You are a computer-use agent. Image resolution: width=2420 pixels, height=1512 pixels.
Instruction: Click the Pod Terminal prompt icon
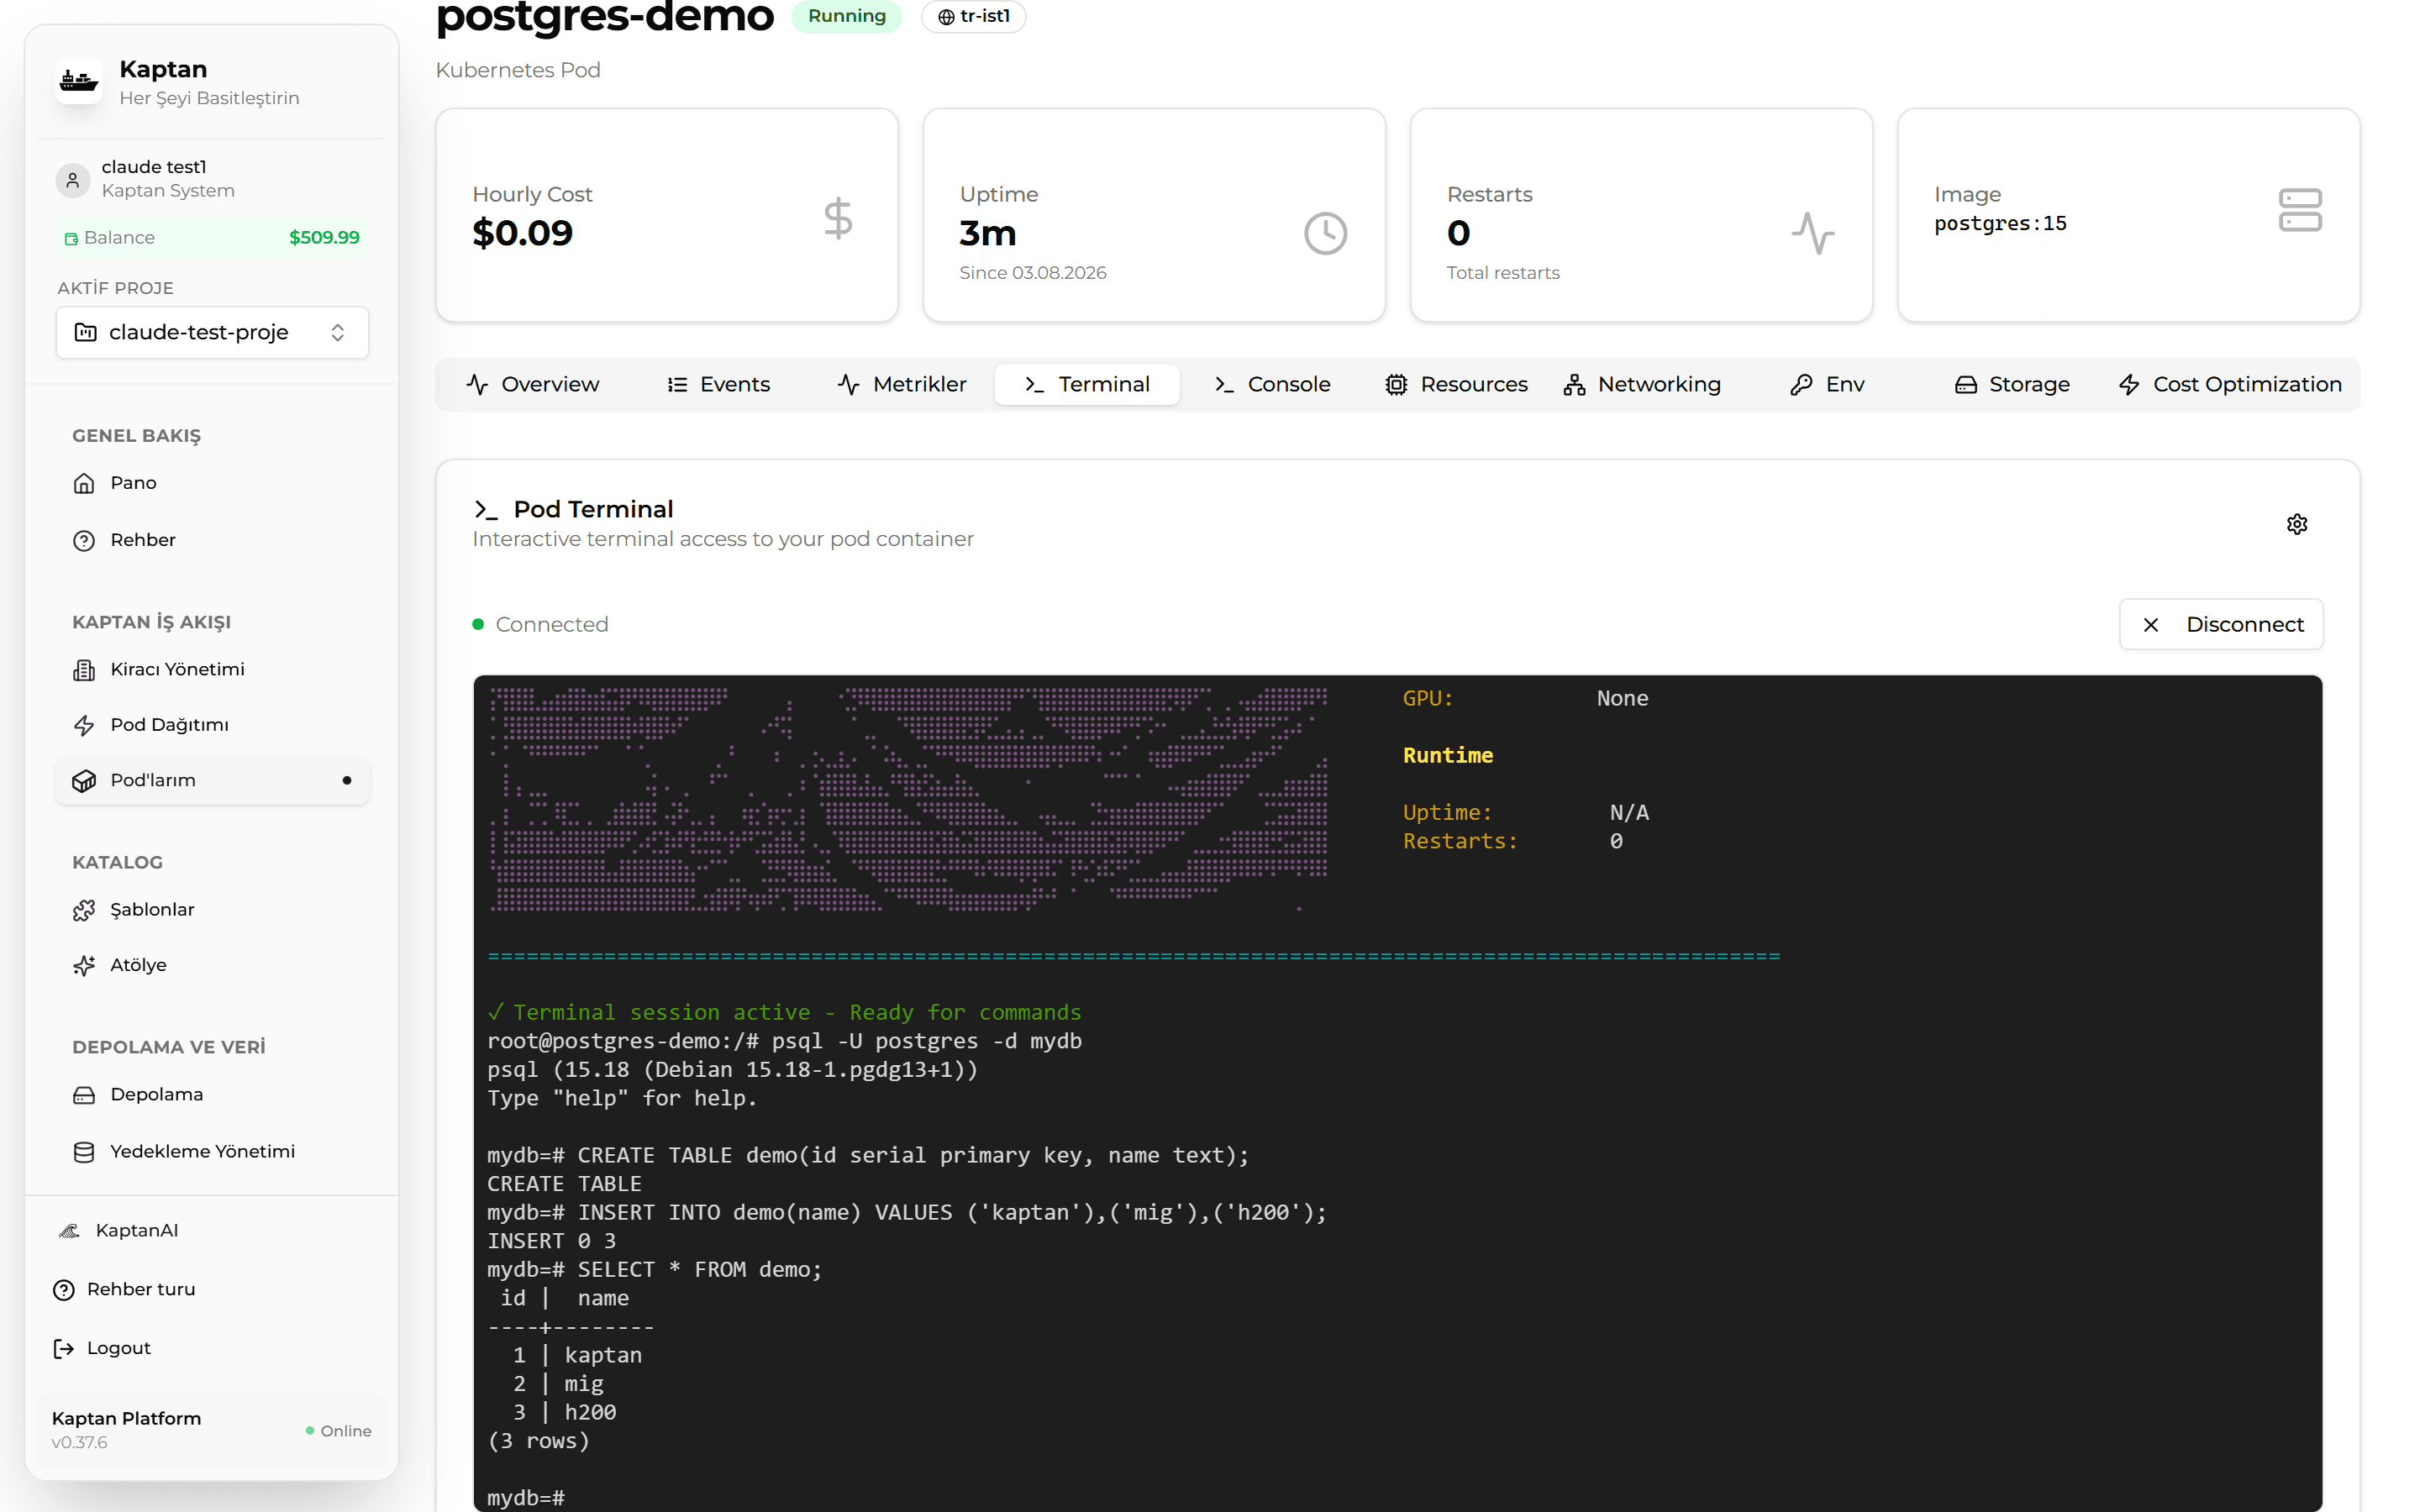pyautogui.click(x=486, y=510)
